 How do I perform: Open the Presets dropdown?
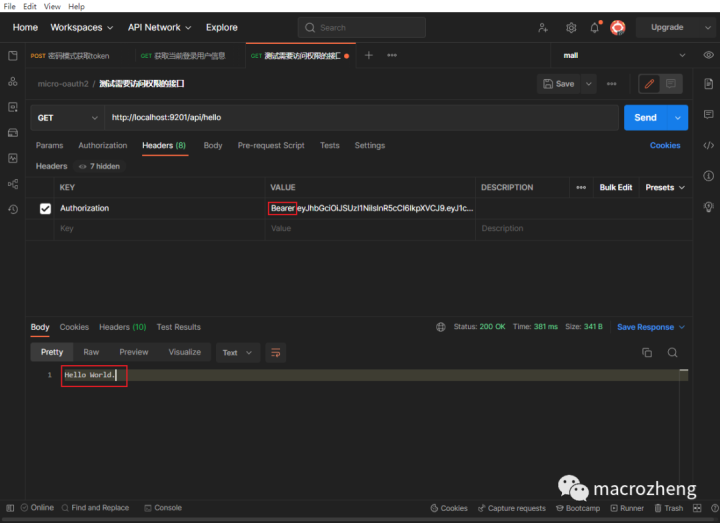pyautogui.click(x=665, y=187)
